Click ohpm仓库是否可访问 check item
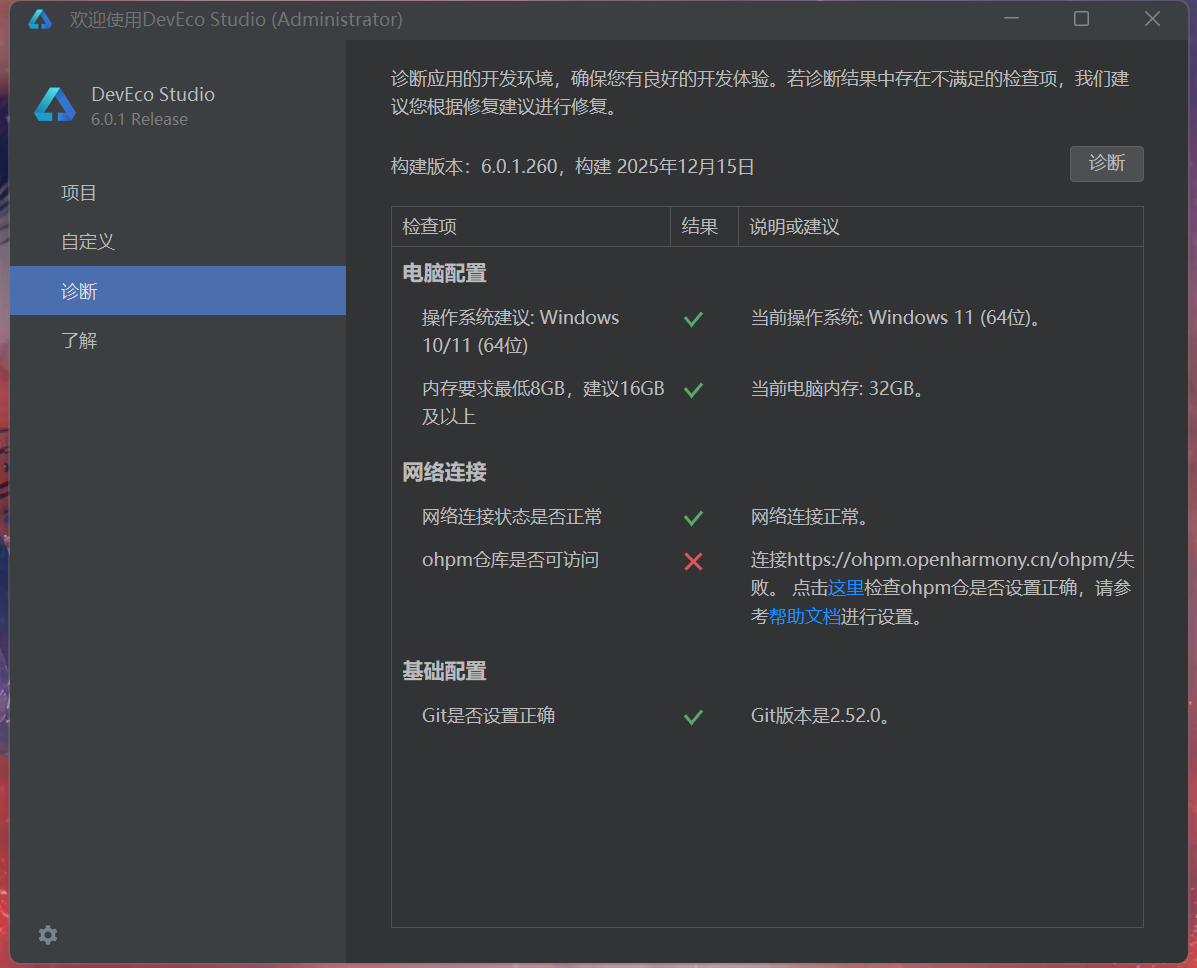 click(x=510, y=560)
